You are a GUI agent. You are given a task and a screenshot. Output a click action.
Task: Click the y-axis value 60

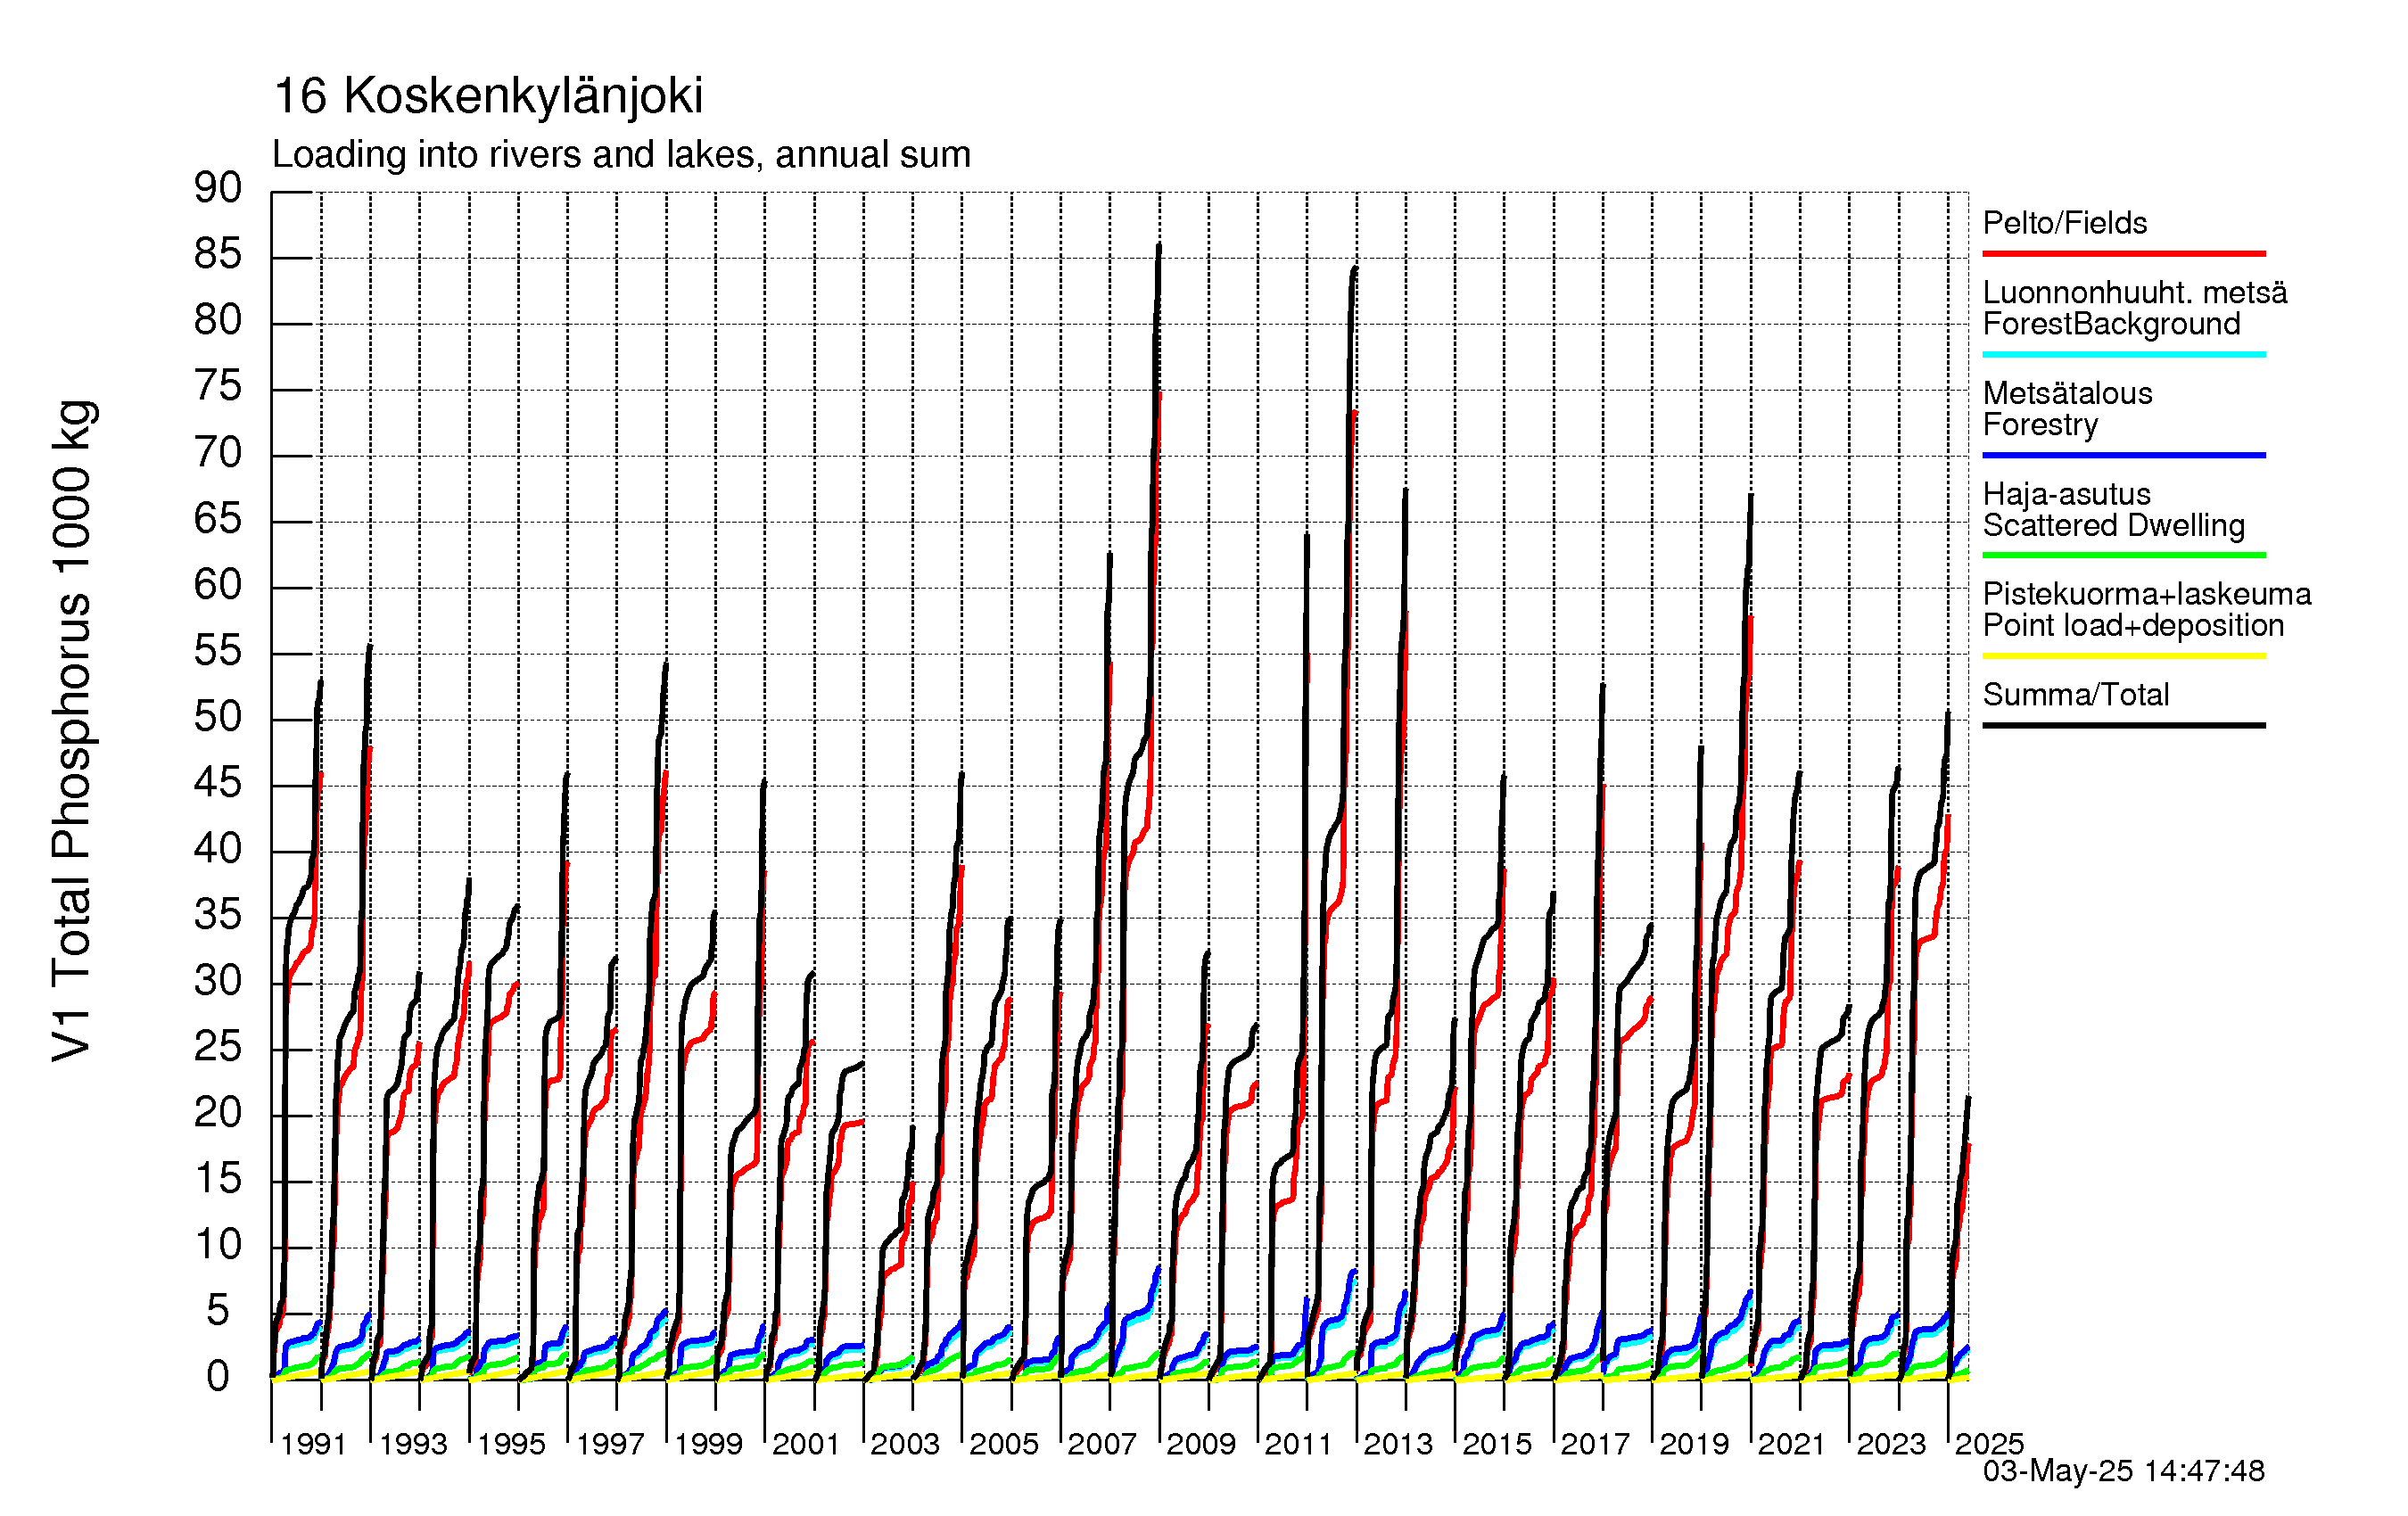coord(218,585)
